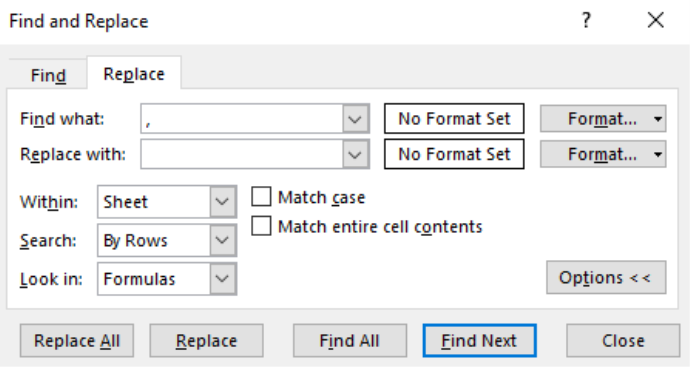Switch to the Find tab
The image size is (690, 367).
(48, 75)
